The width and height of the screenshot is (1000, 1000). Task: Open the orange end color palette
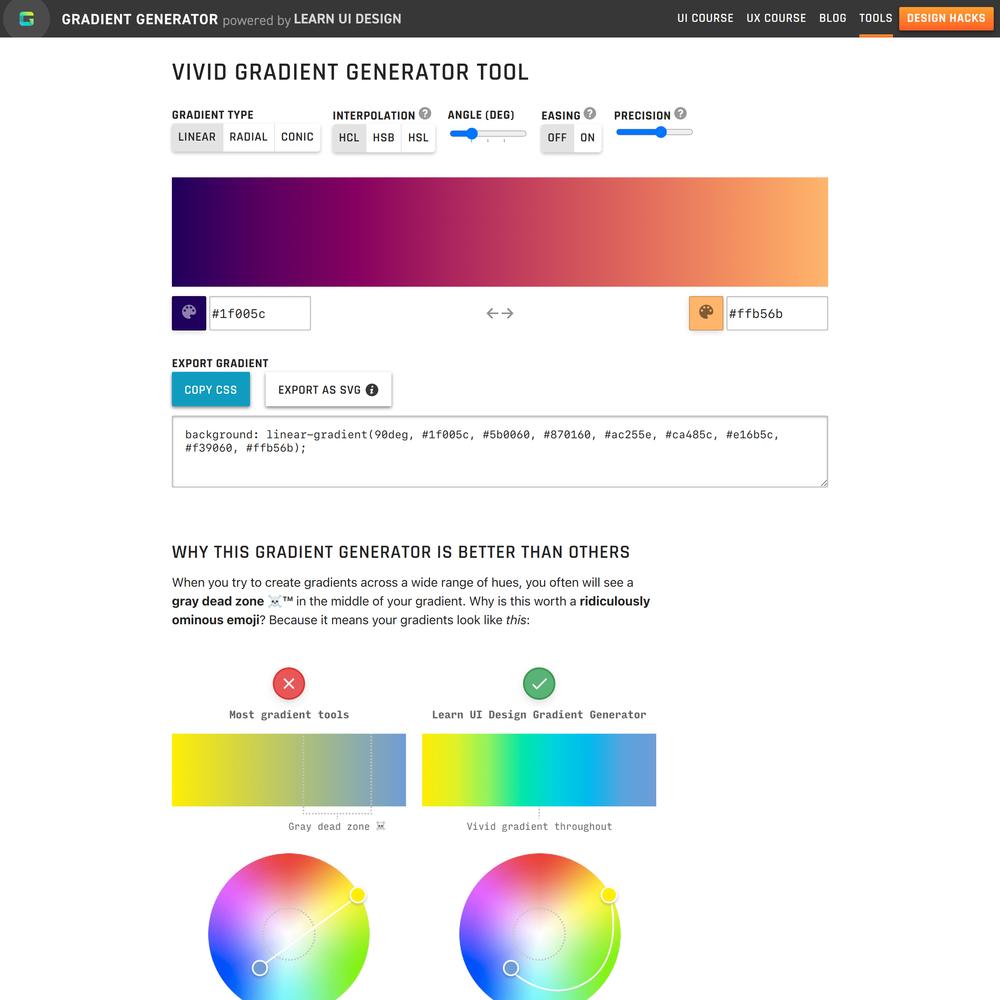[x=706, y=313]
